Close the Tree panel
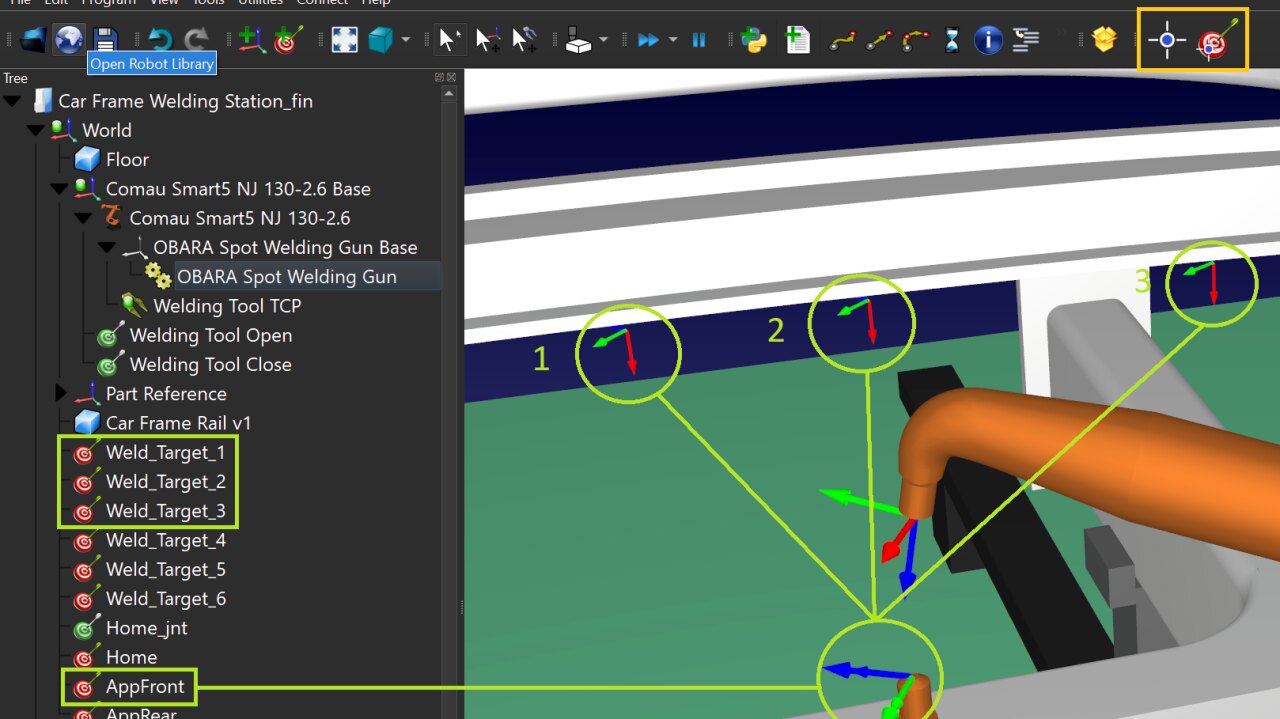Image resolution: width=1280 pixels, height=719 pixels. (x=451, y=78)
